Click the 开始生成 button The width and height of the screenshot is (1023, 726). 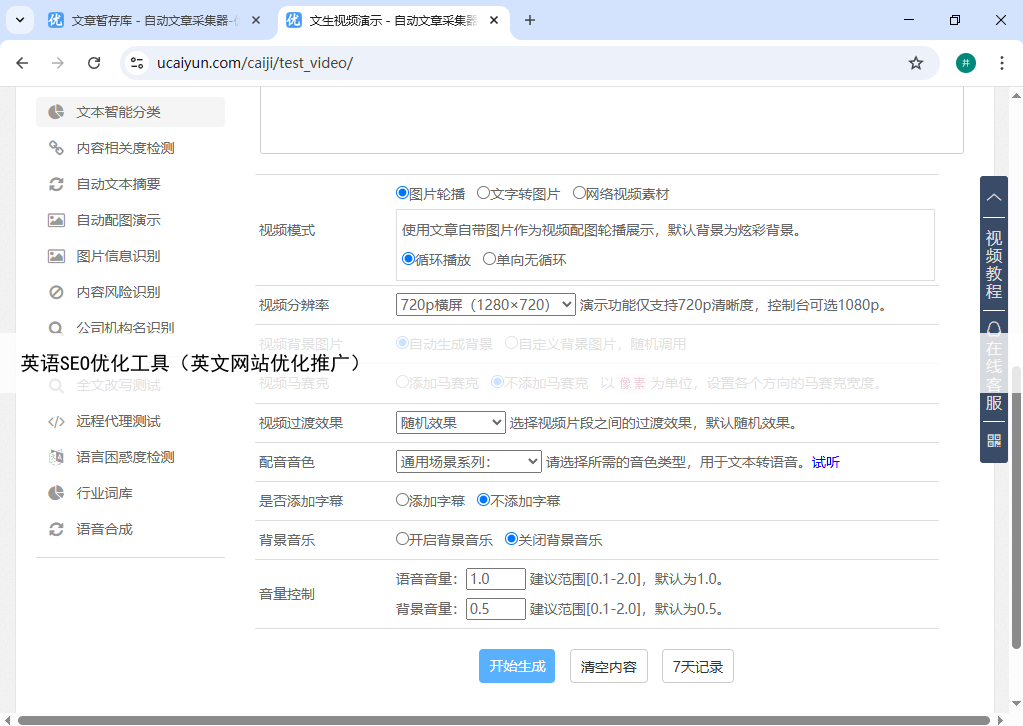[517, 666]
